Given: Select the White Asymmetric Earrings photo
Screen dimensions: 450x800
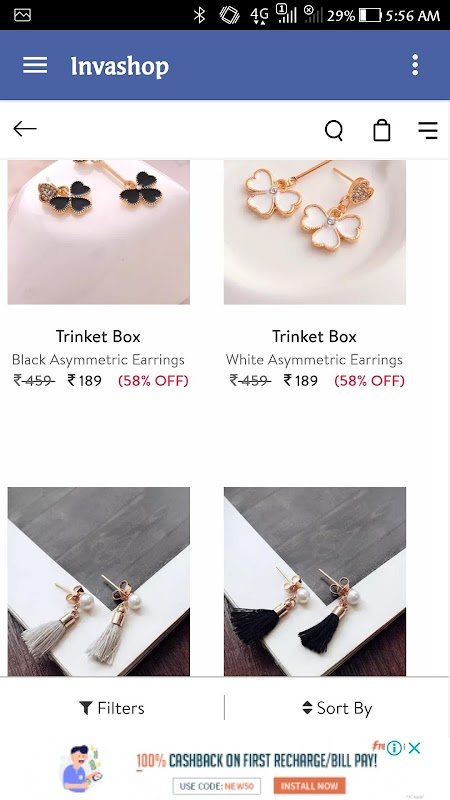Looking at the screenshot, I should pos(315,232).
